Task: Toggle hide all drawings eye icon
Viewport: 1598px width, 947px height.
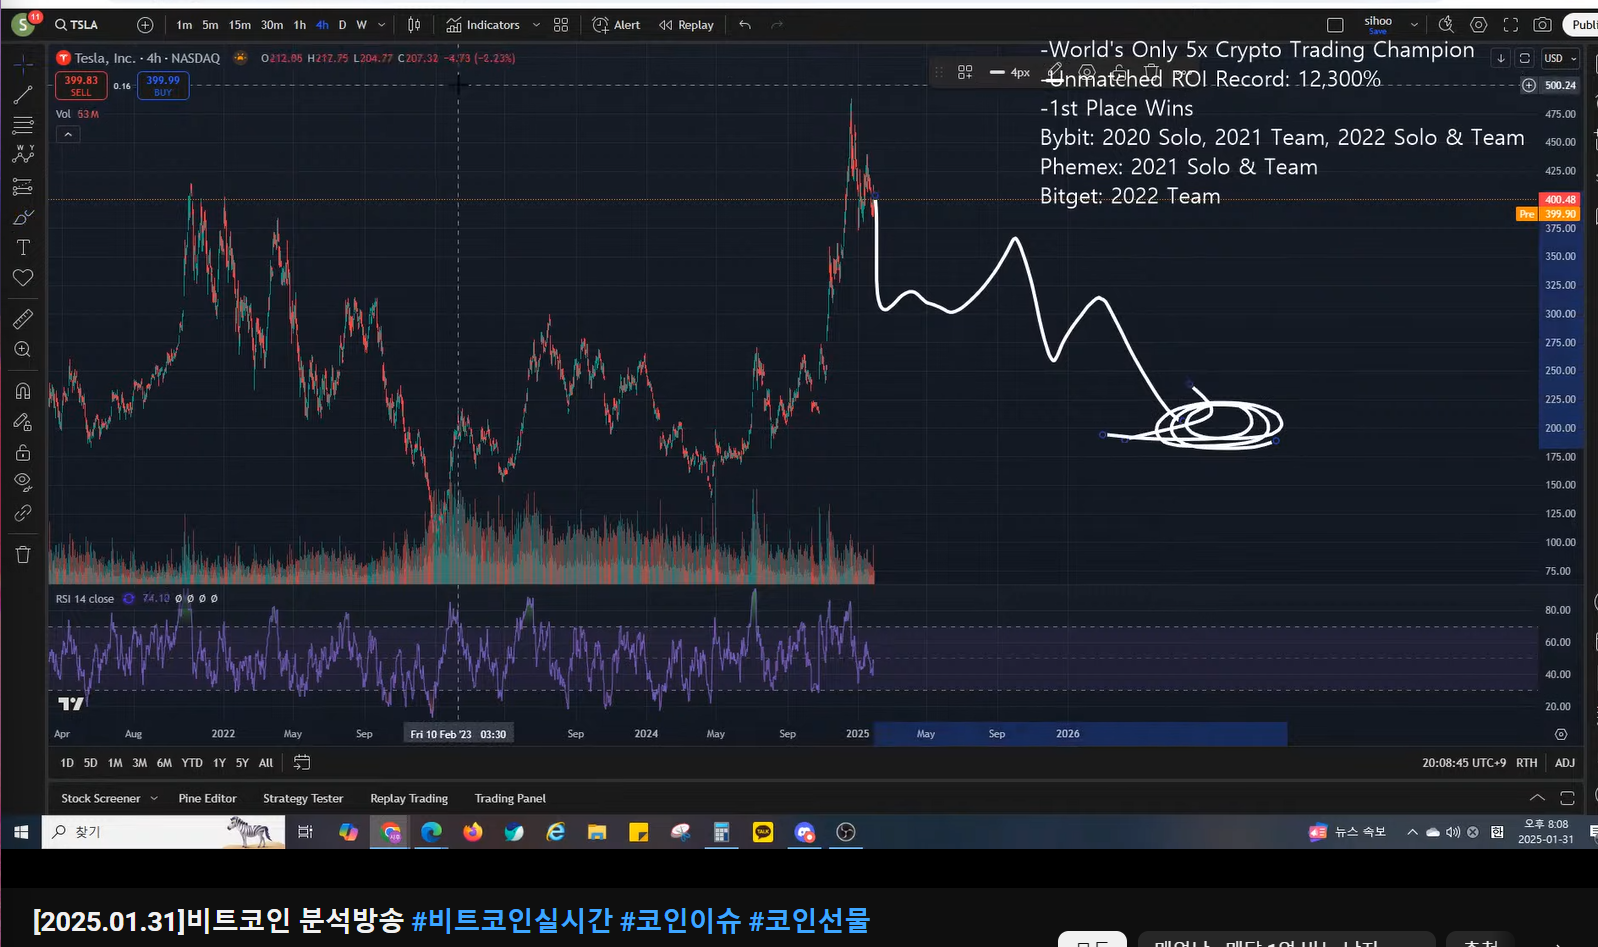Action: click(x=23, y=482)
